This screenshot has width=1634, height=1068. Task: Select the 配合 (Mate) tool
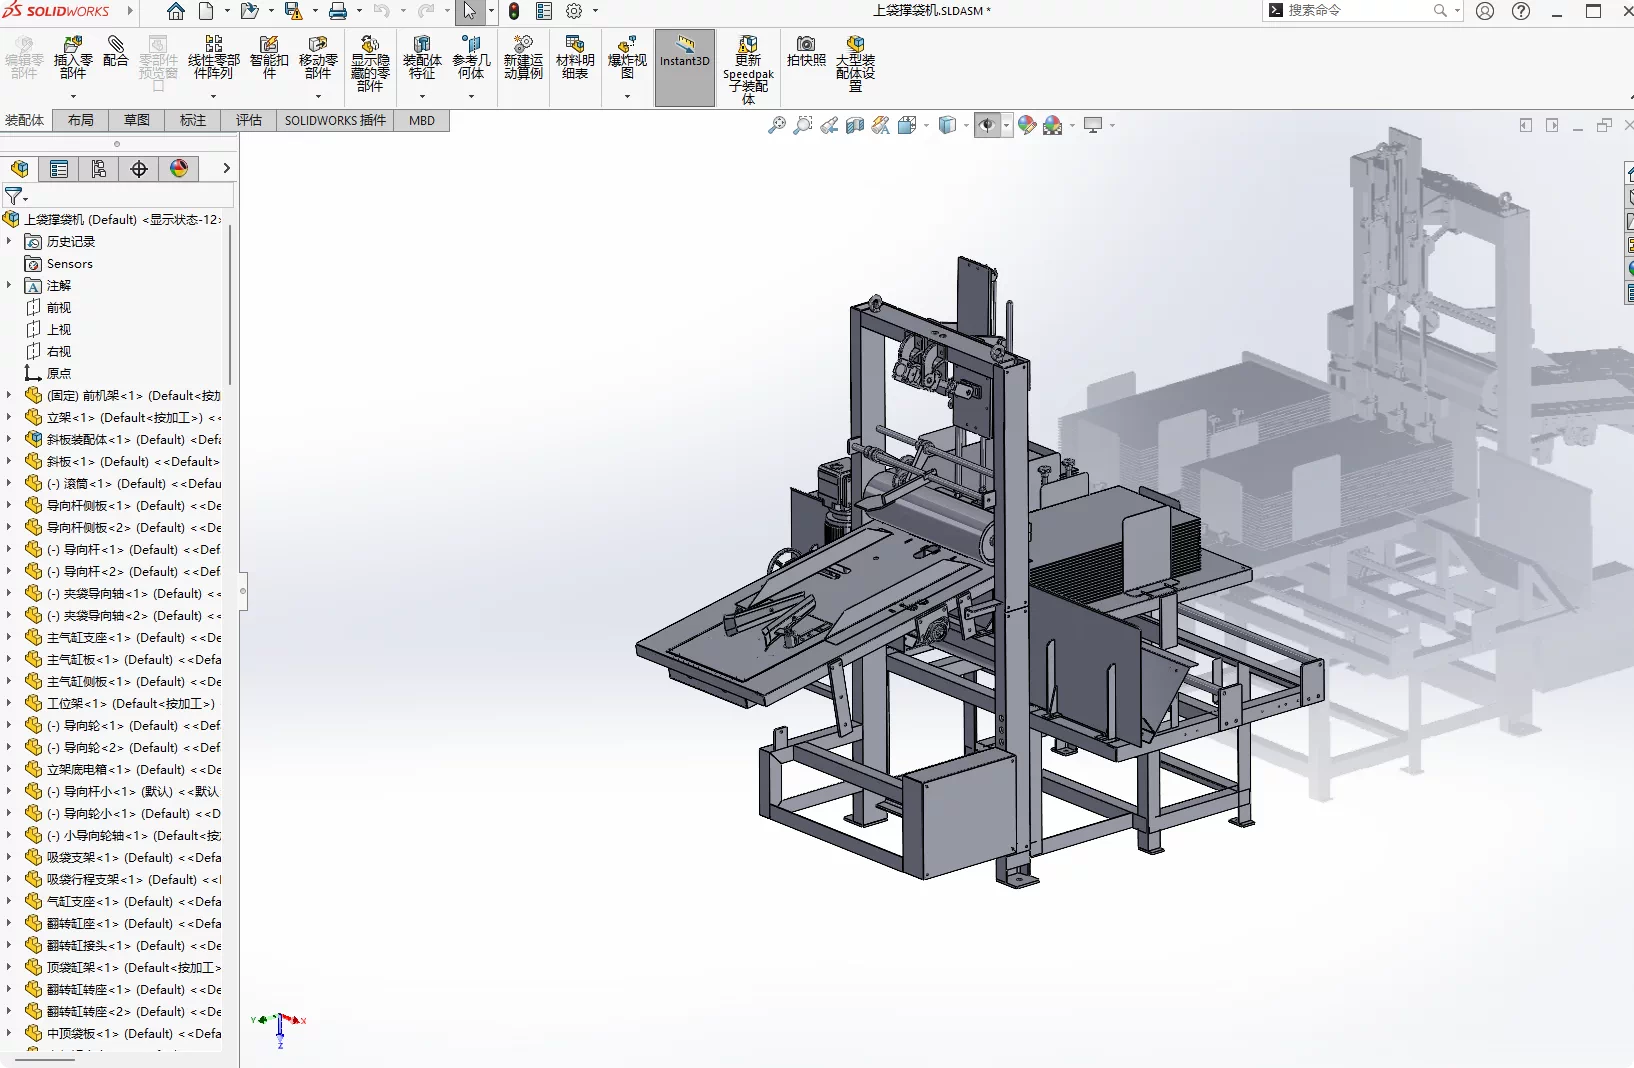coord(116,52)
